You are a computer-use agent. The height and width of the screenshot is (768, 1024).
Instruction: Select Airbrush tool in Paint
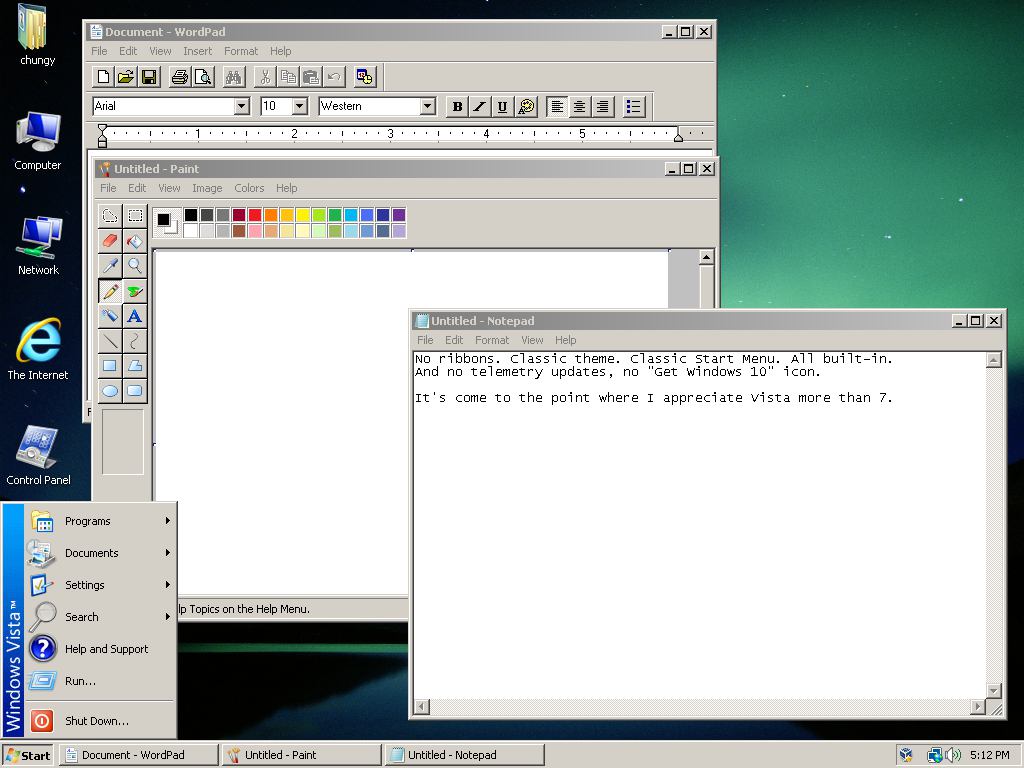(x=110, y=316)
